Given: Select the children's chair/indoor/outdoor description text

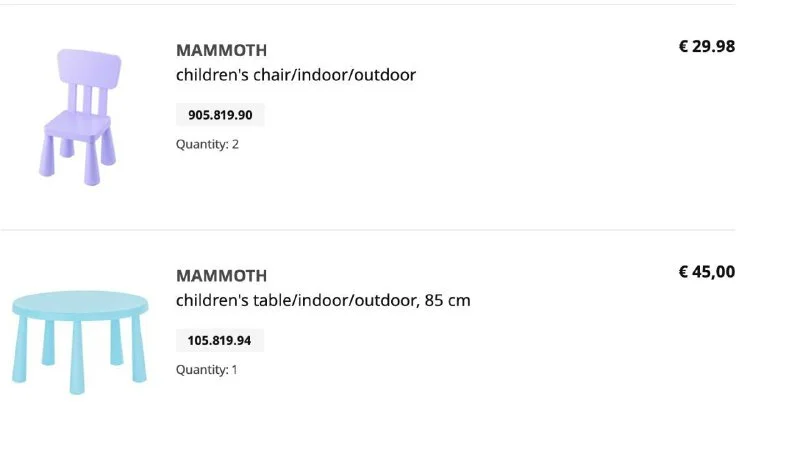Looking at the screenshot, I should click(x=296, y=75).
